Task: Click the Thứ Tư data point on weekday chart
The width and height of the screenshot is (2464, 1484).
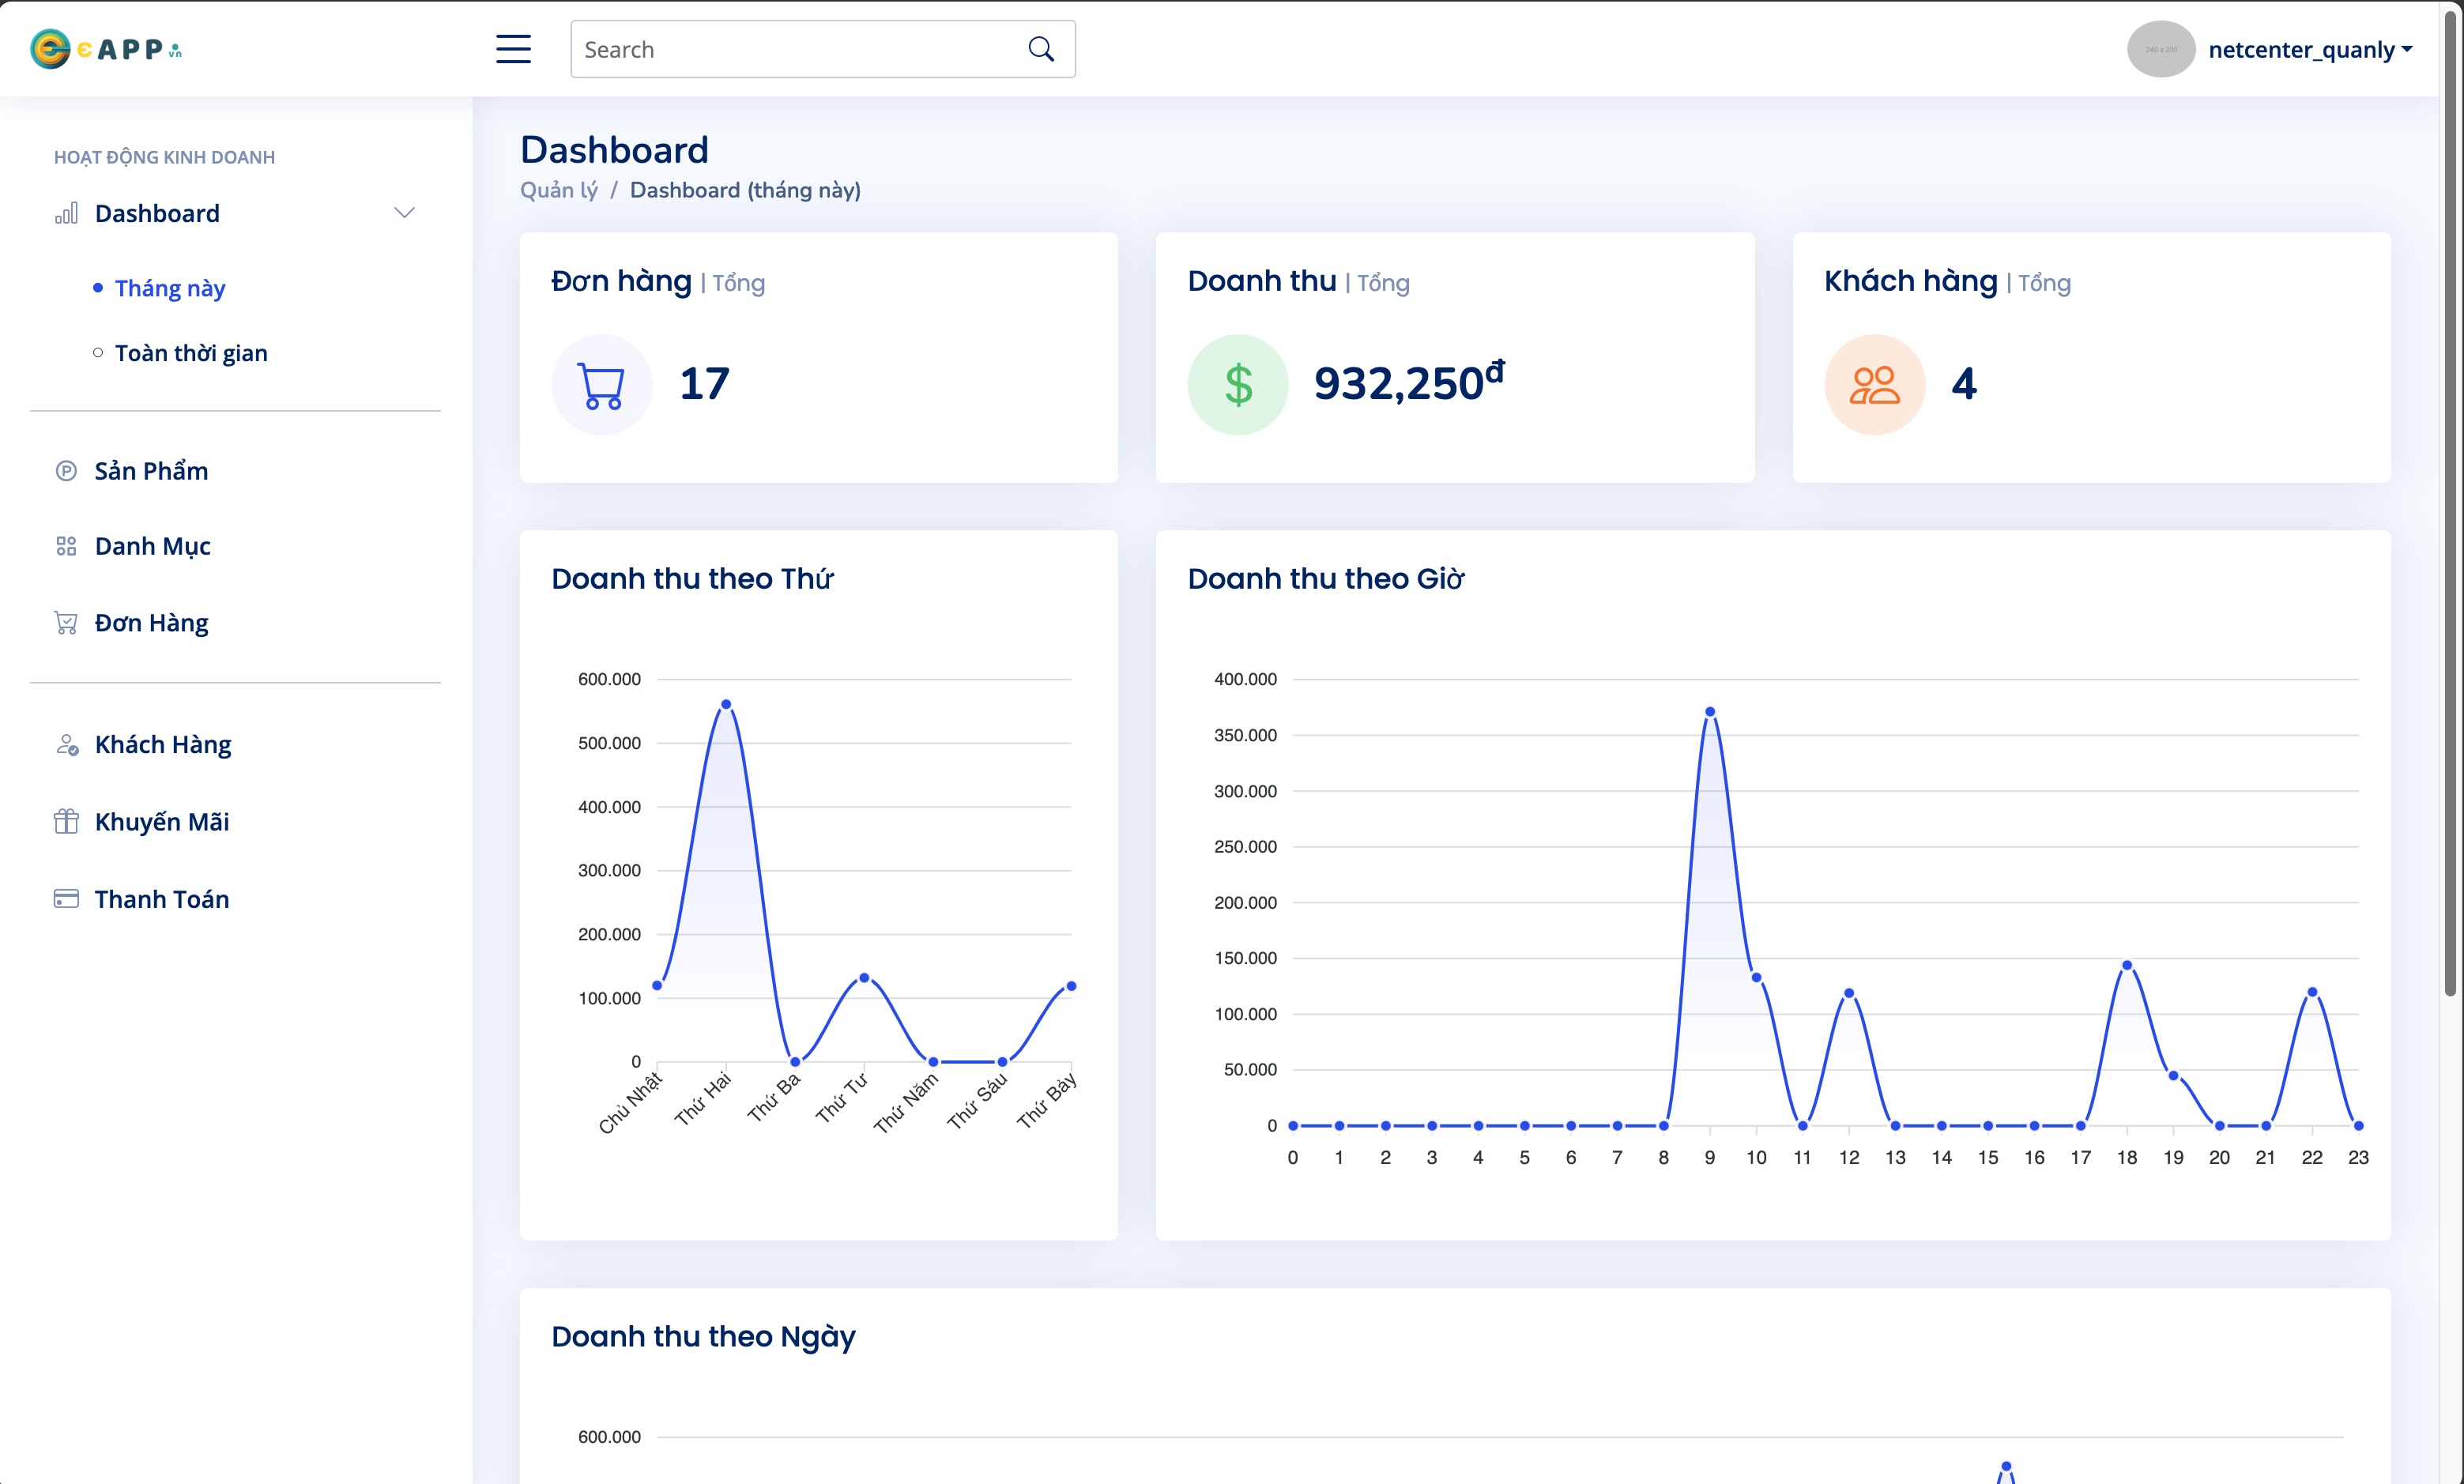Action: pyautogui.click(x=864, y=978)
